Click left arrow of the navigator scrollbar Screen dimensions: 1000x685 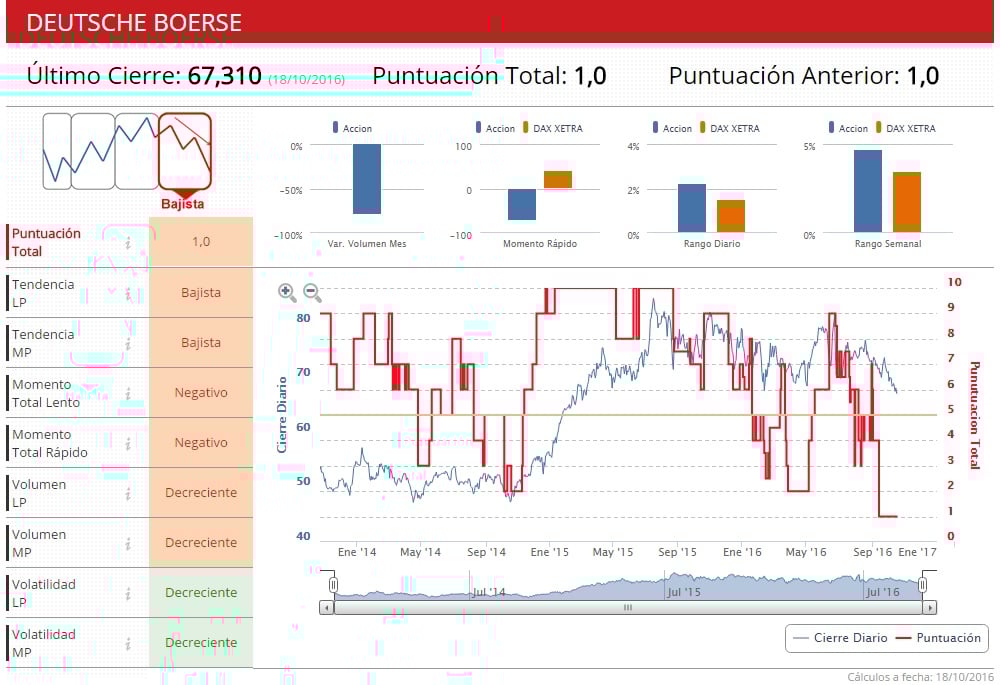pos(327,608)
